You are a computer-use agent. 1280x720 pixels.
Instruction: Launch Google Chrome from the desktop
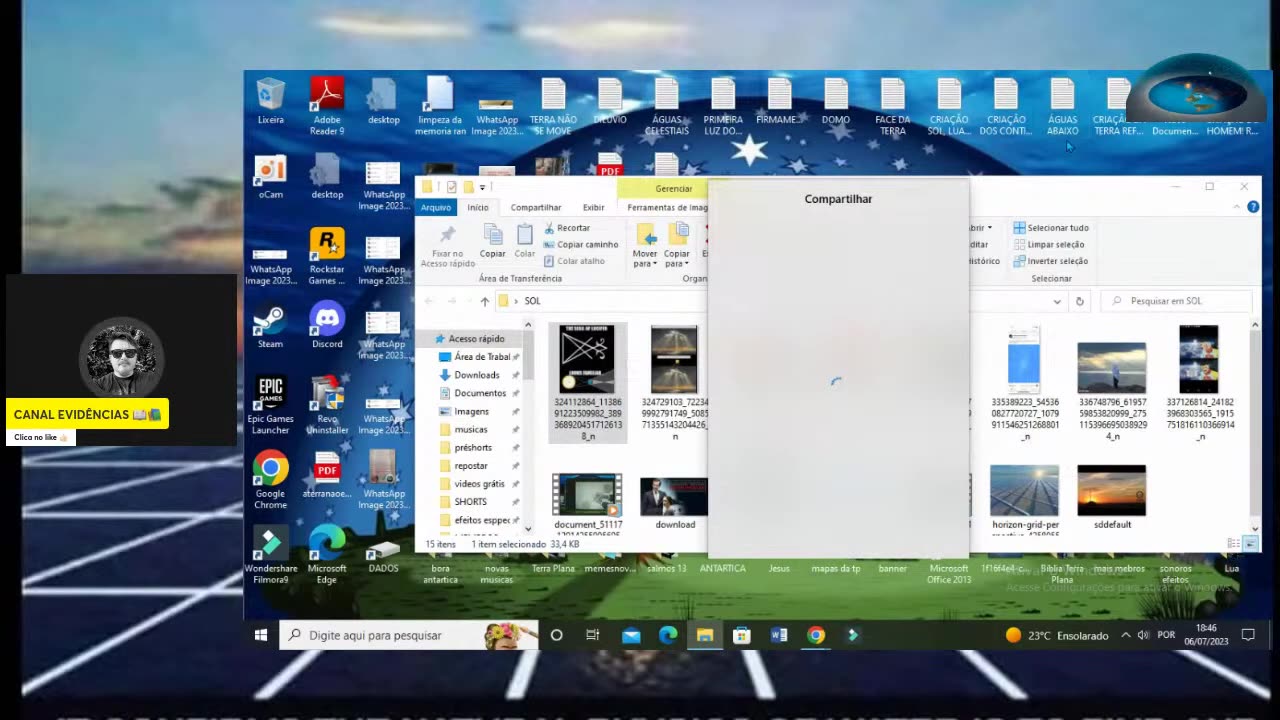click(270, 480)
